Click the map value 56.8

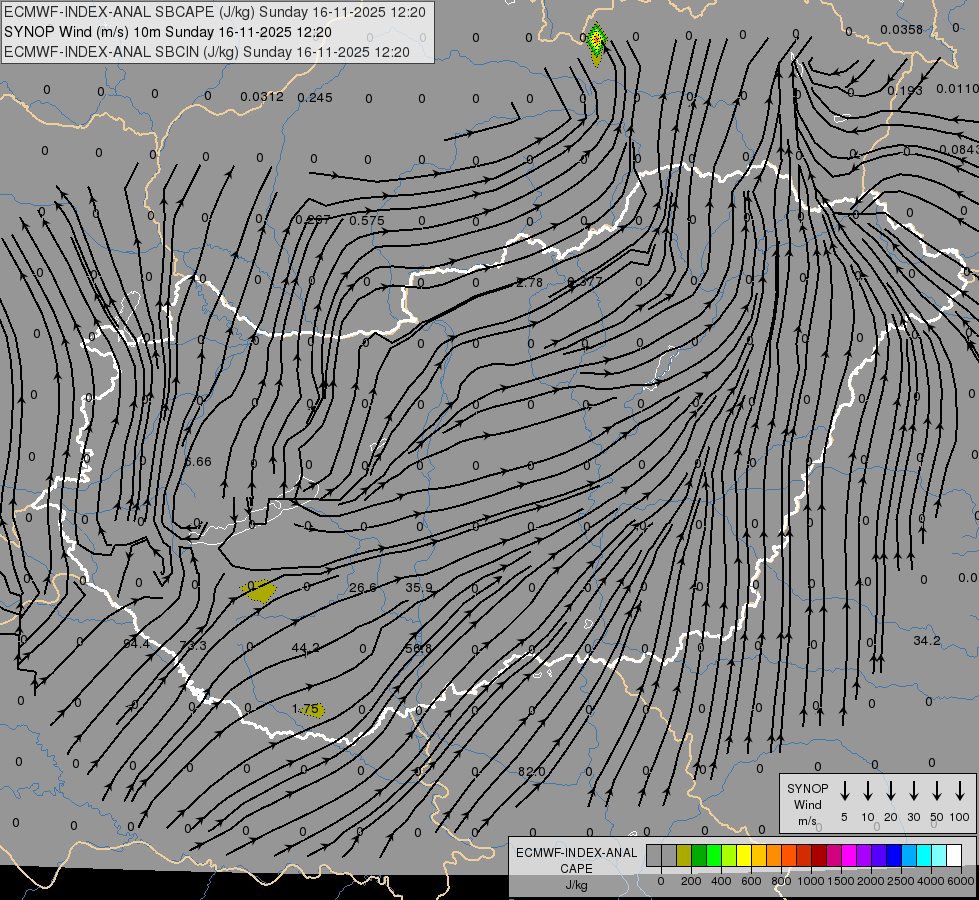point(418,648)
